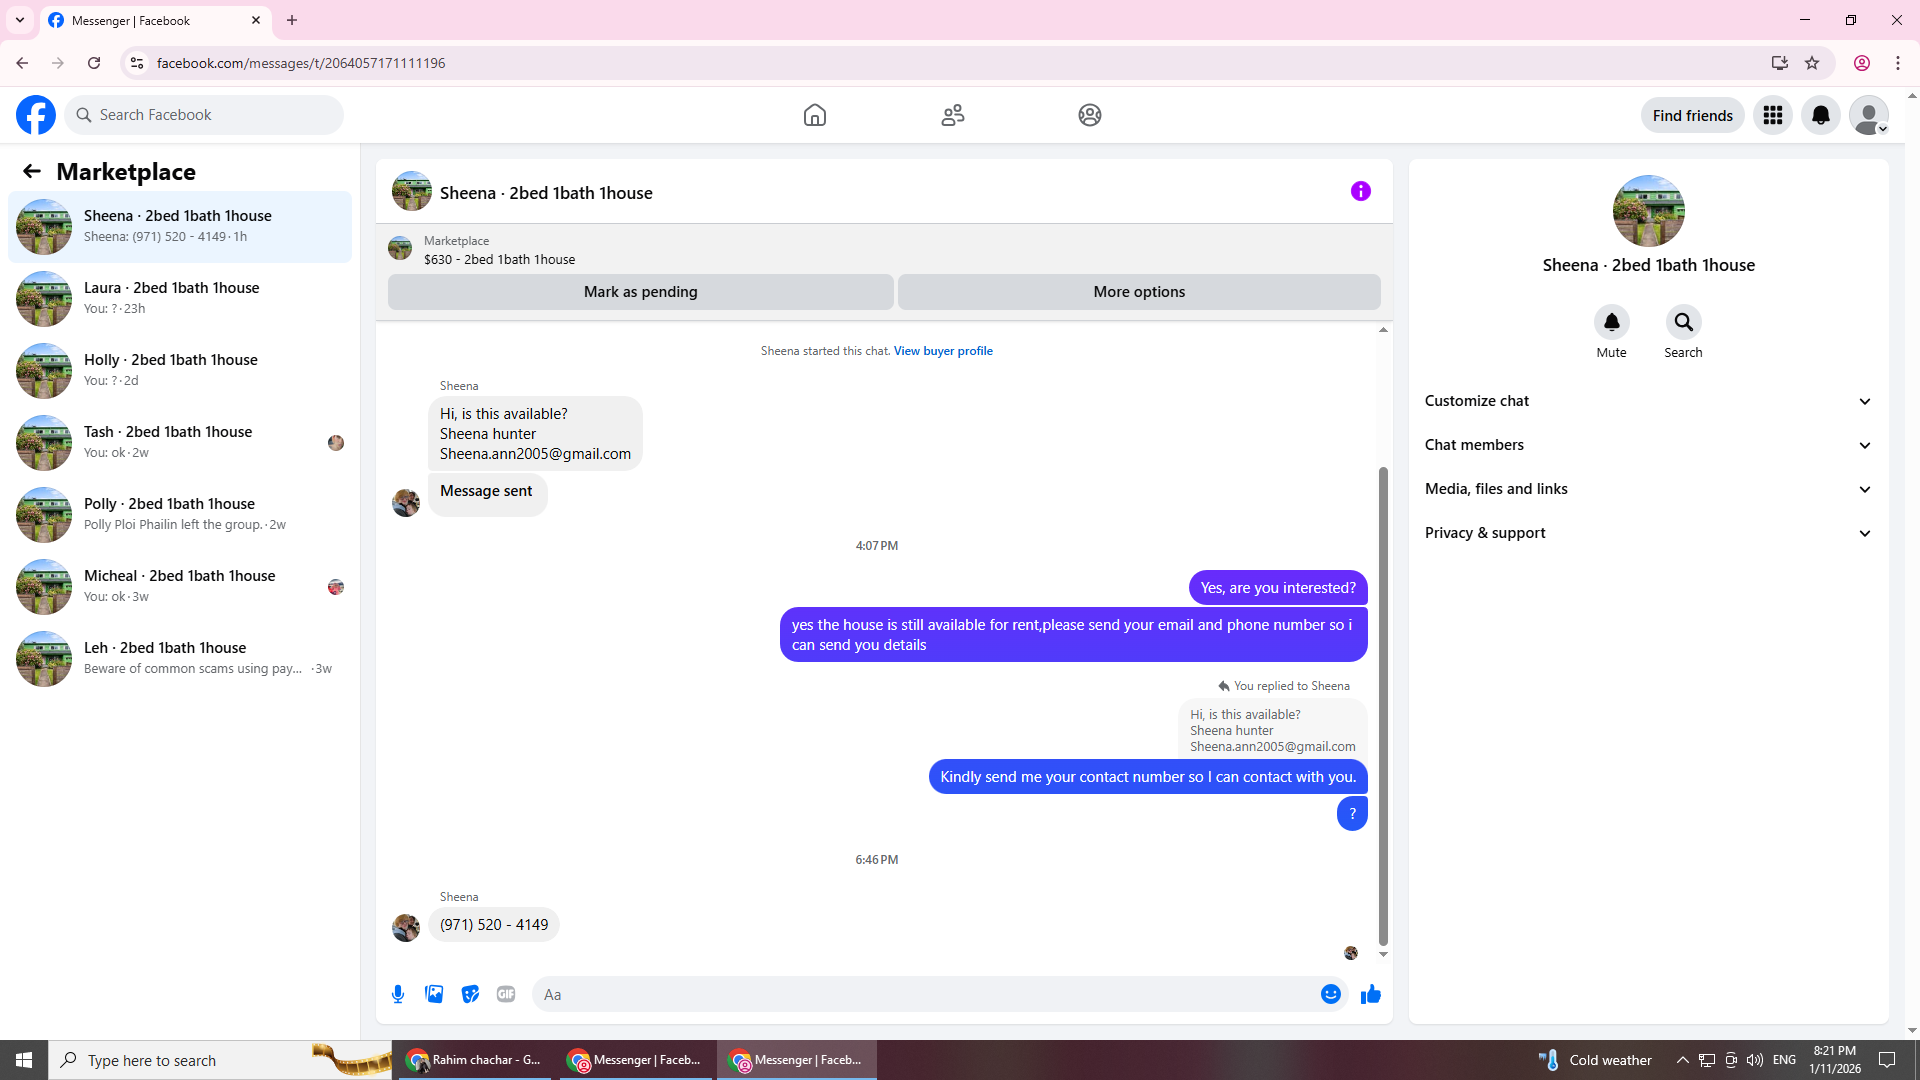Send a thumbs-up like

pos(1371,994)
